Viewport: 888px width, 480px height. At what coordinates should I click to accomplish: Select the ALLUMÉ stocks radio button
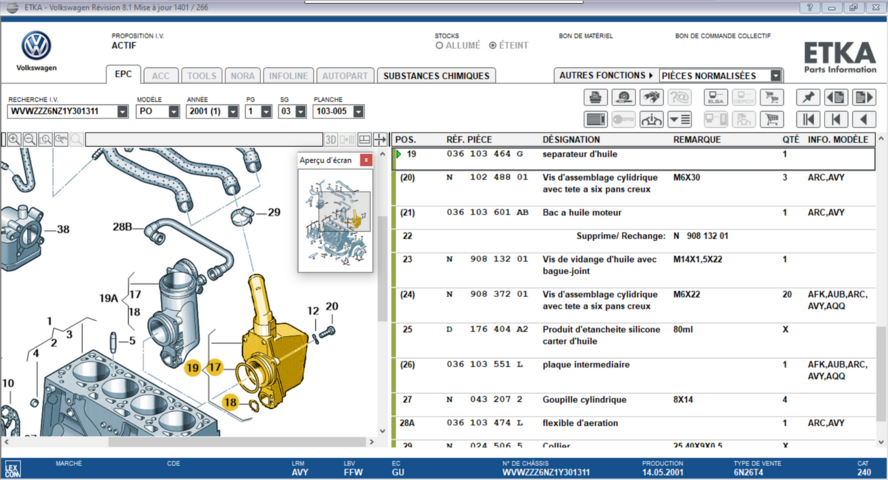(x=439, y=46)
